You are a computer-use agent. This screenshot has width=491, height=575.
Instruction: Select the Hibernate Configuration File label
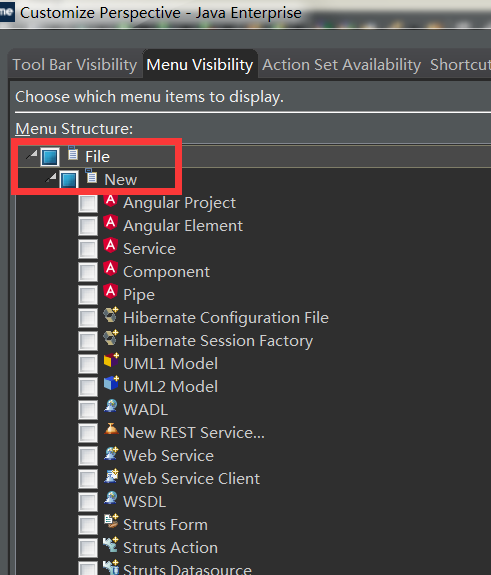(x=226, y=318)
